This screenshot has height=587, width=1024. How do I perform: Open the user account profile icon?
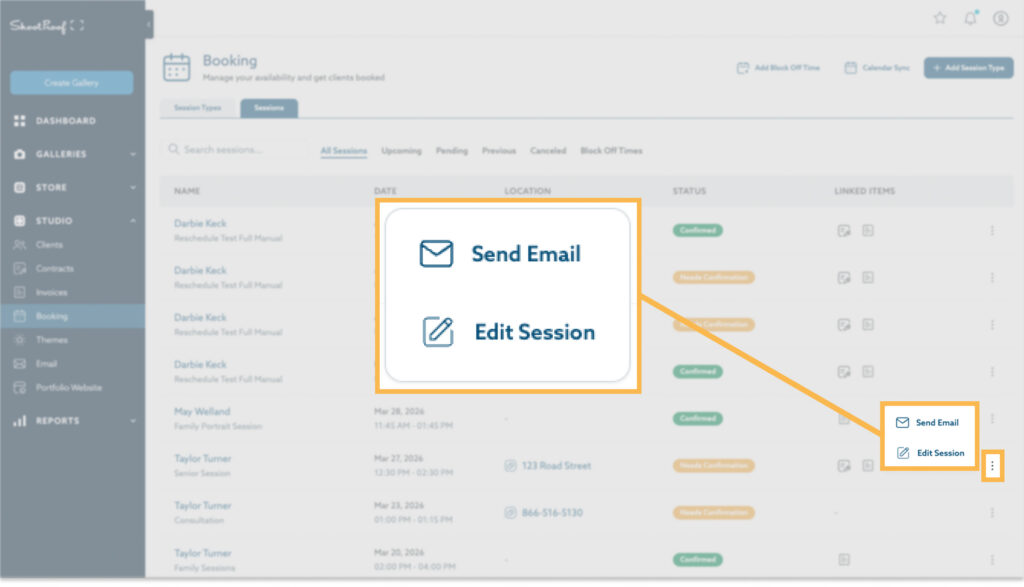click(1000, 18)
